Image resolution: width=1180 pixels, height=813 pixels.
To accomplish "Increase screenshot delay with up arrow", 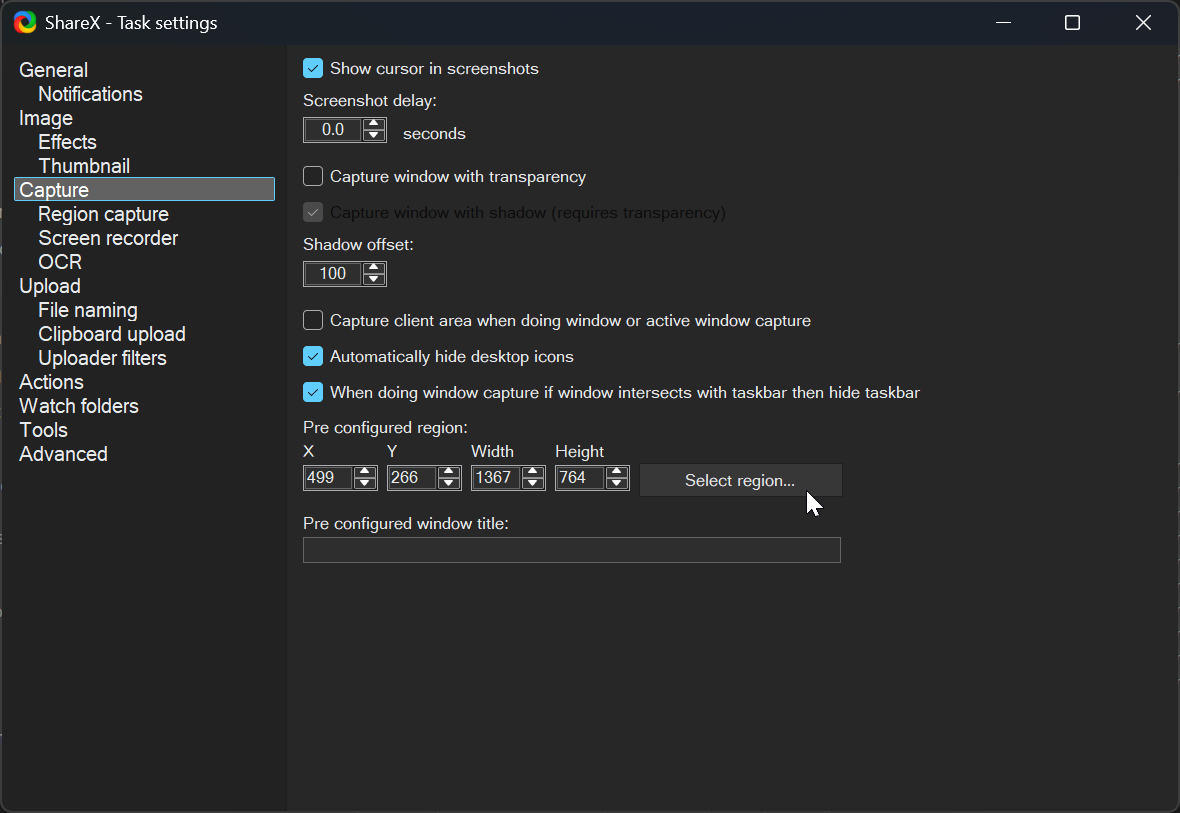I will 374,125.
